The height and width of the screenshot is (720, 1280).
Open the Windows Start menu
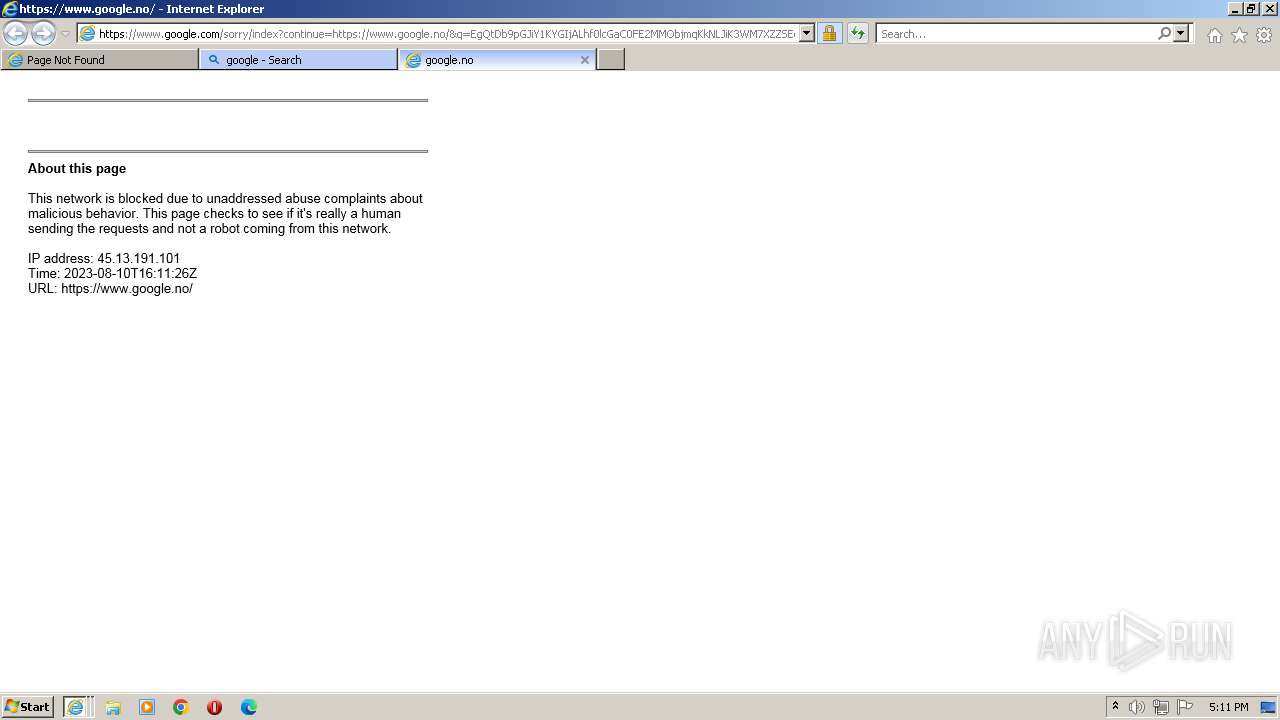pos(28,707)
